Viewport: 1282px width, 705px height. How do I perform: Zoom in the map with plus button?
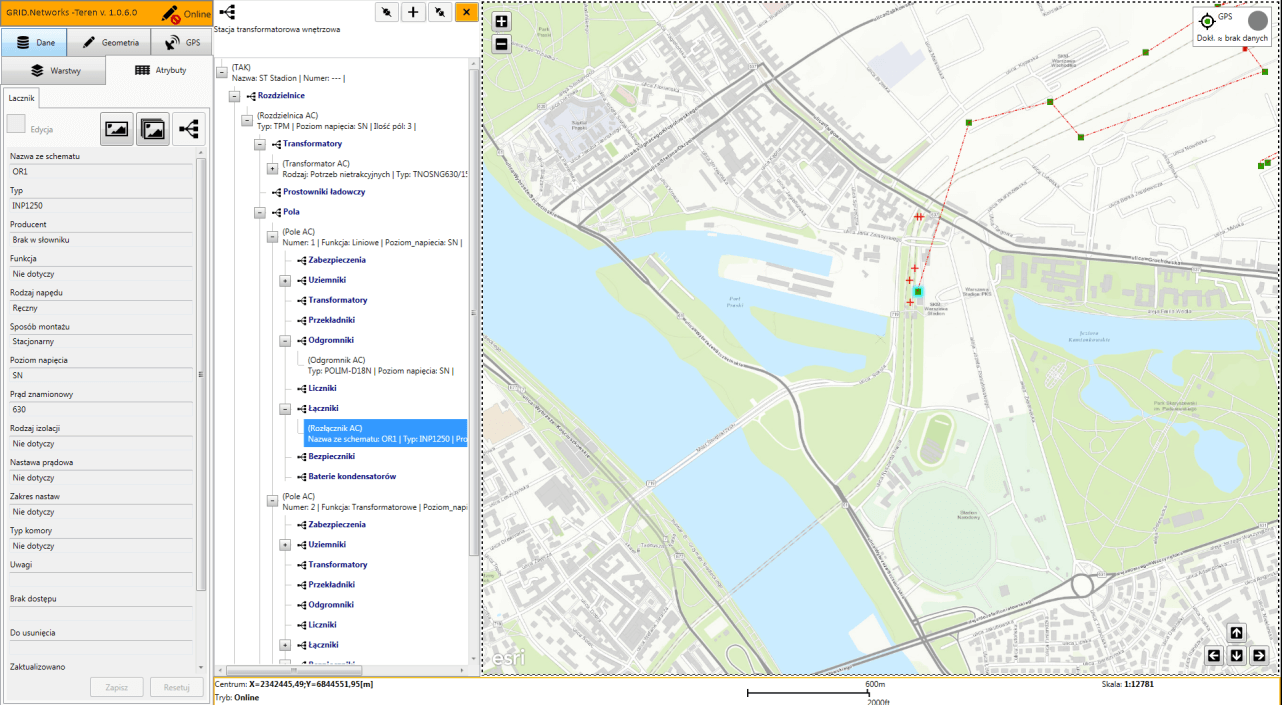coord(502,22)
